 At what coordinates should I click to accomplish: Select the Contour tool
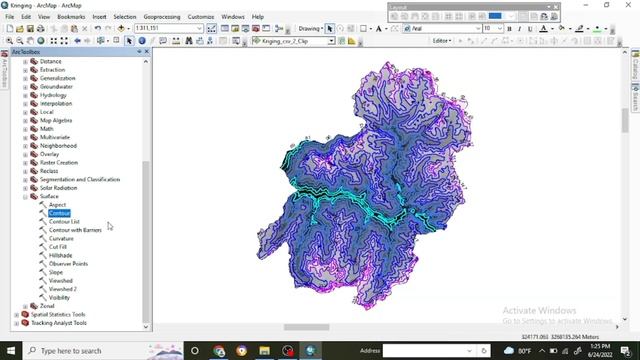pos(59,213)
